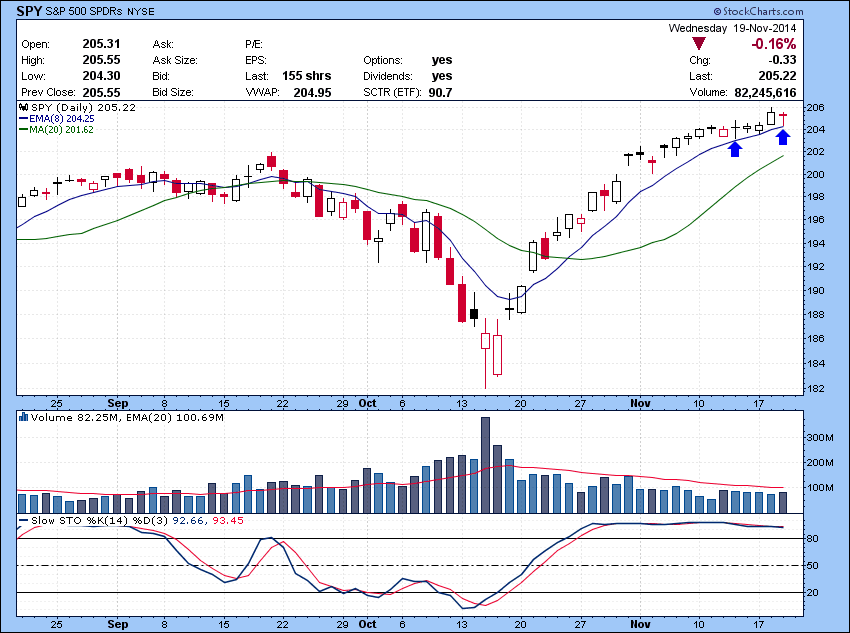Click the stochastic %K value 92.66
Screen dimensions: 850x633
[x=188, y=520]
